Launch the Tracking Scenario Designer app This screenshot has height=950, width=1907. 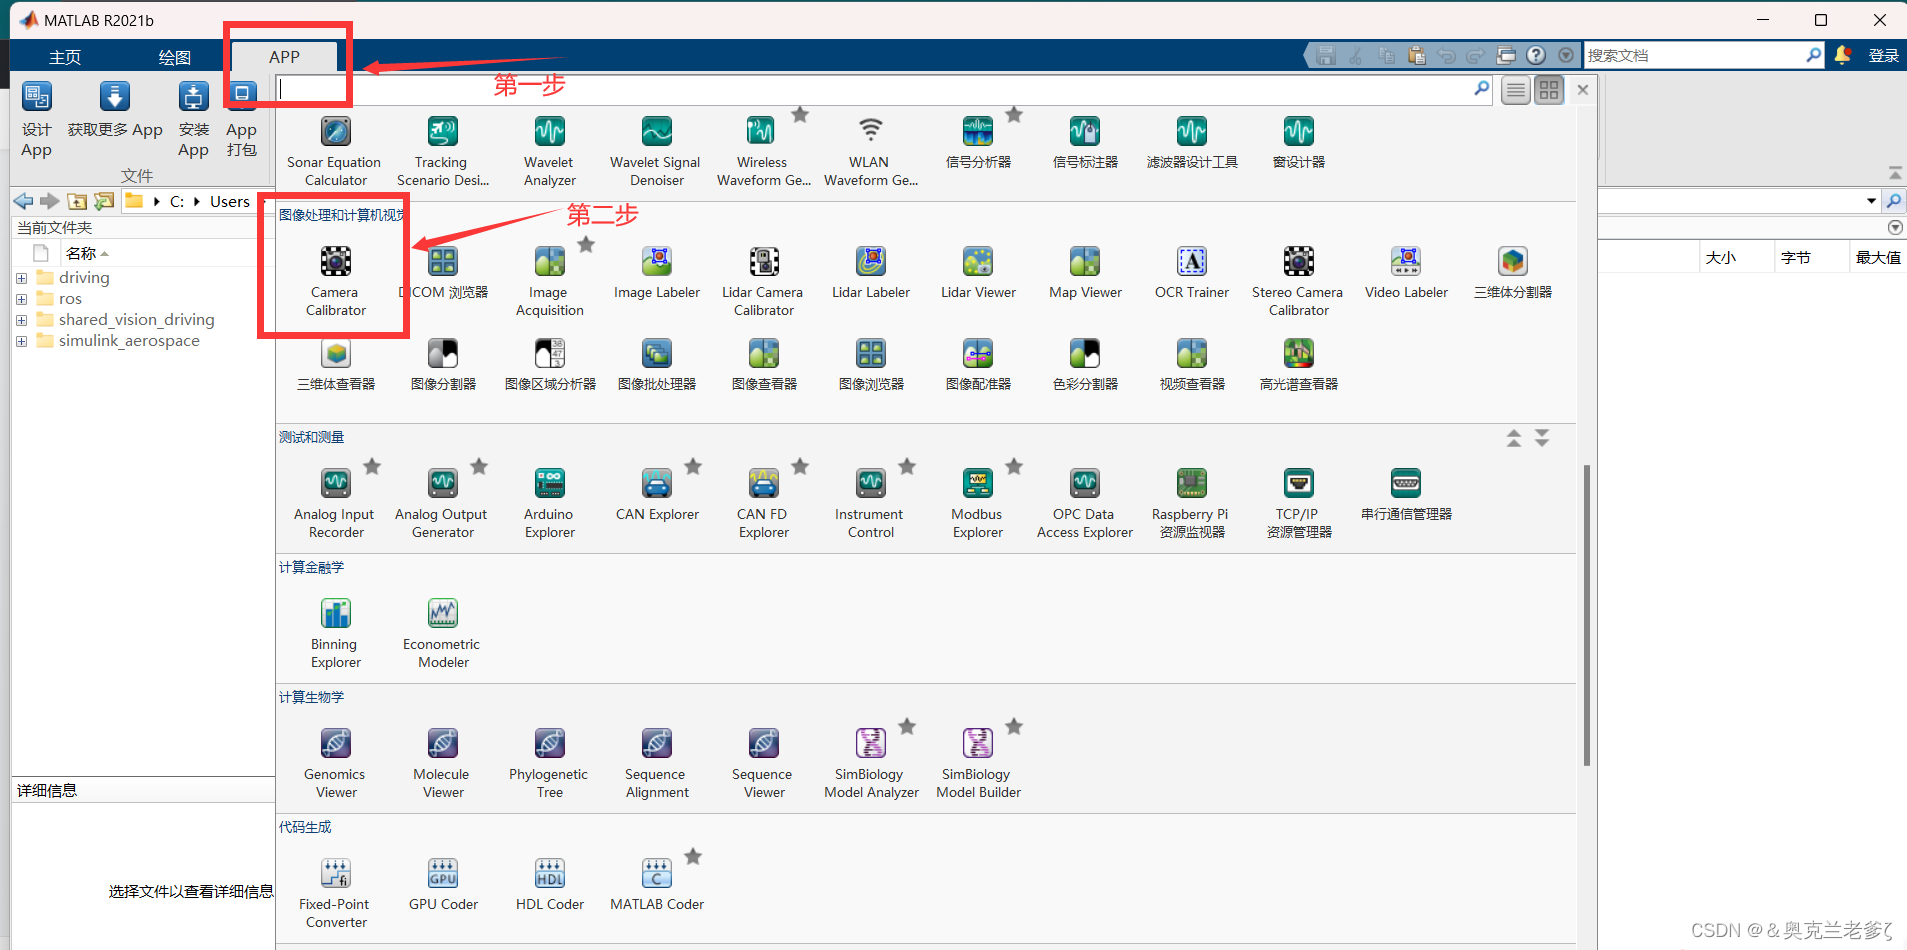point(442,151)
